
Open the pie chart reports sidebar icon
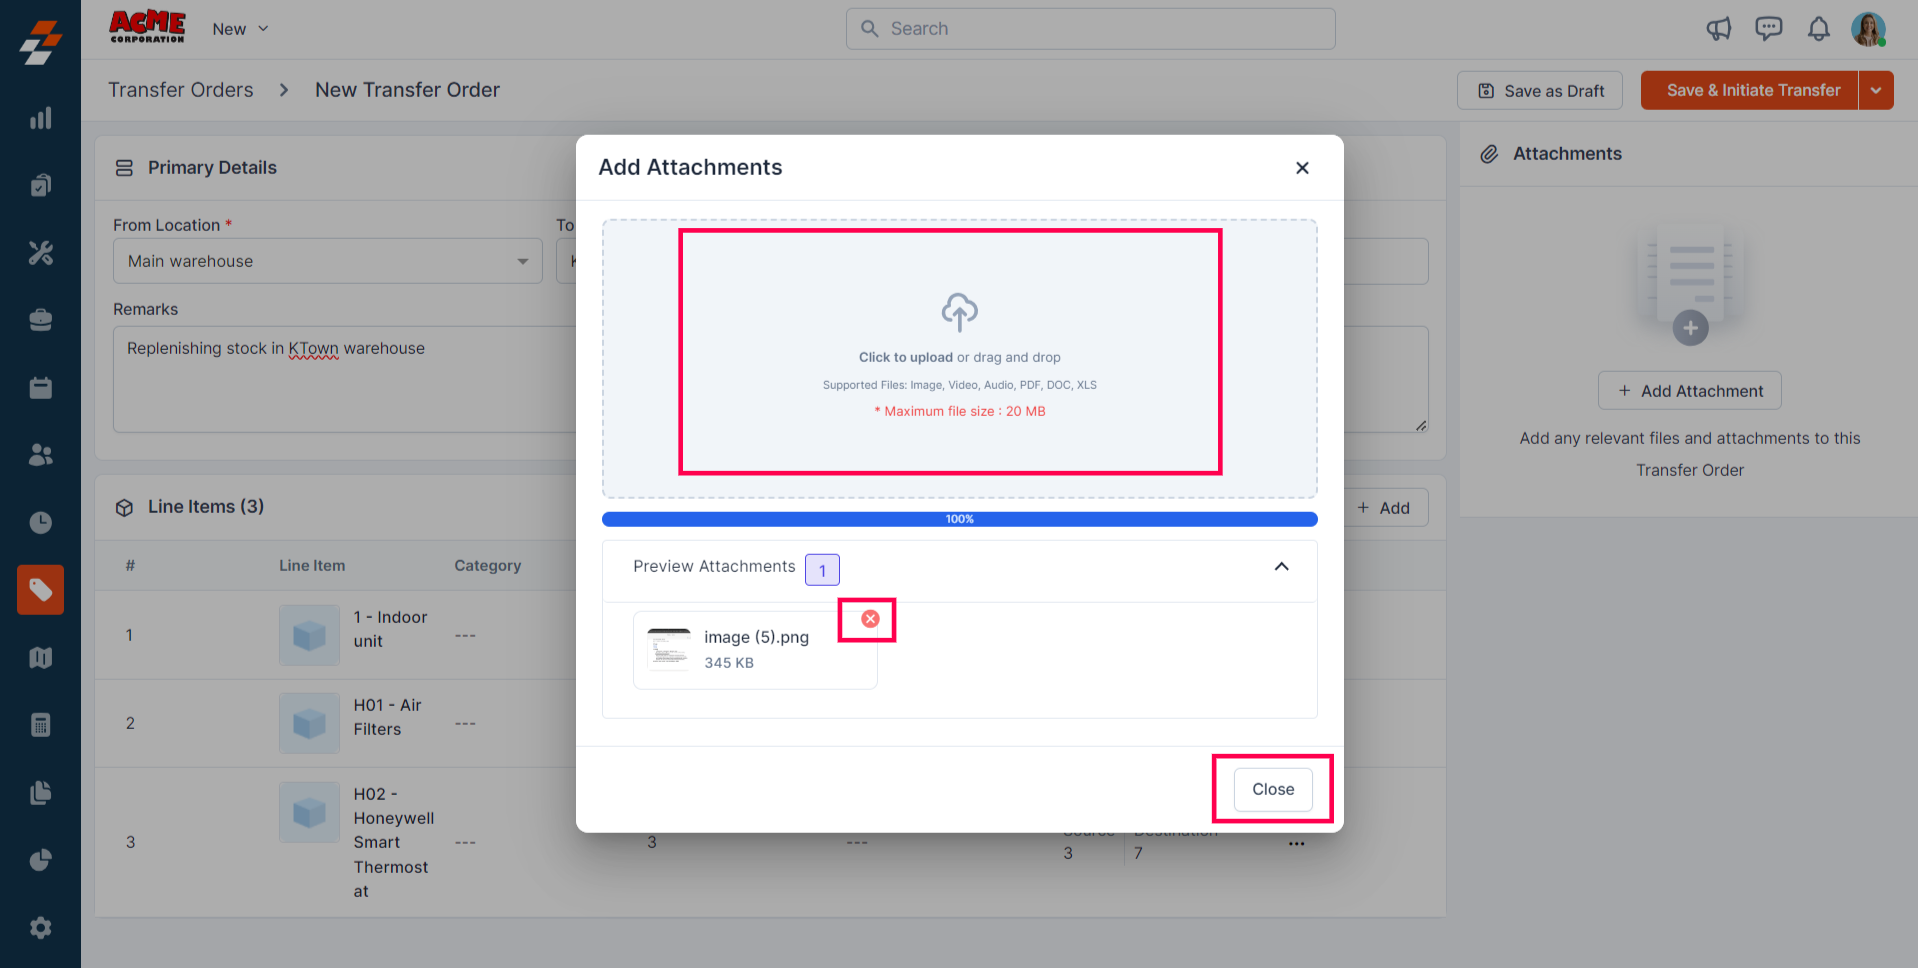tap(40, 860)
